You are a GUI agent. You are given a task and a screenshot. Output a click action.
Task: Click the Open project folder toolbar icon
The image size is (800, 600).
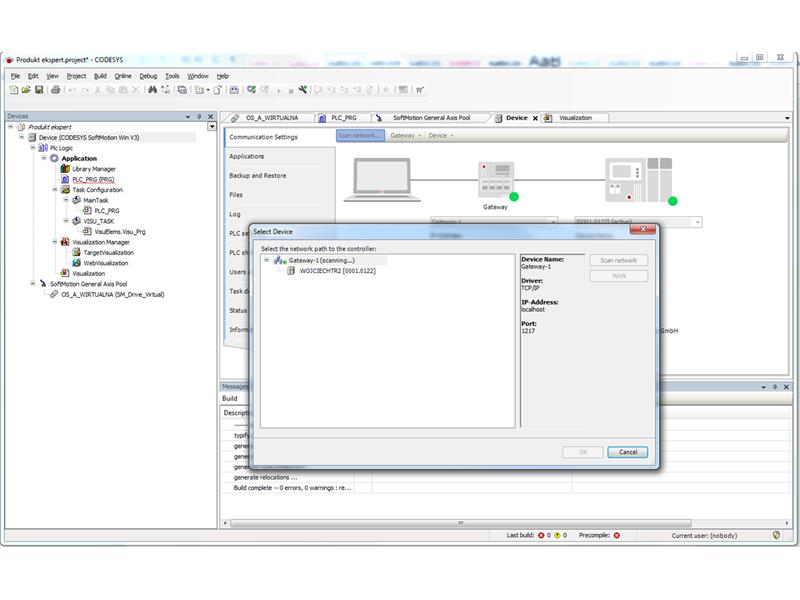[x=26, y=90]
